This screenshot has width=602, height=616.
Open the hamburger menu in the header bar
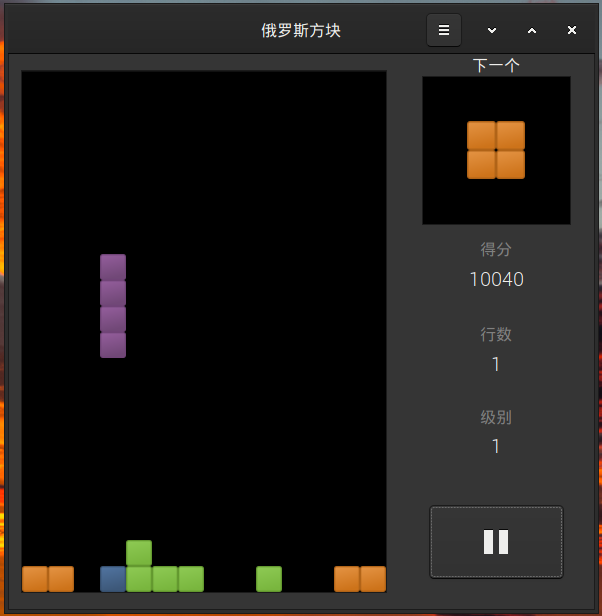coord(444,30)
